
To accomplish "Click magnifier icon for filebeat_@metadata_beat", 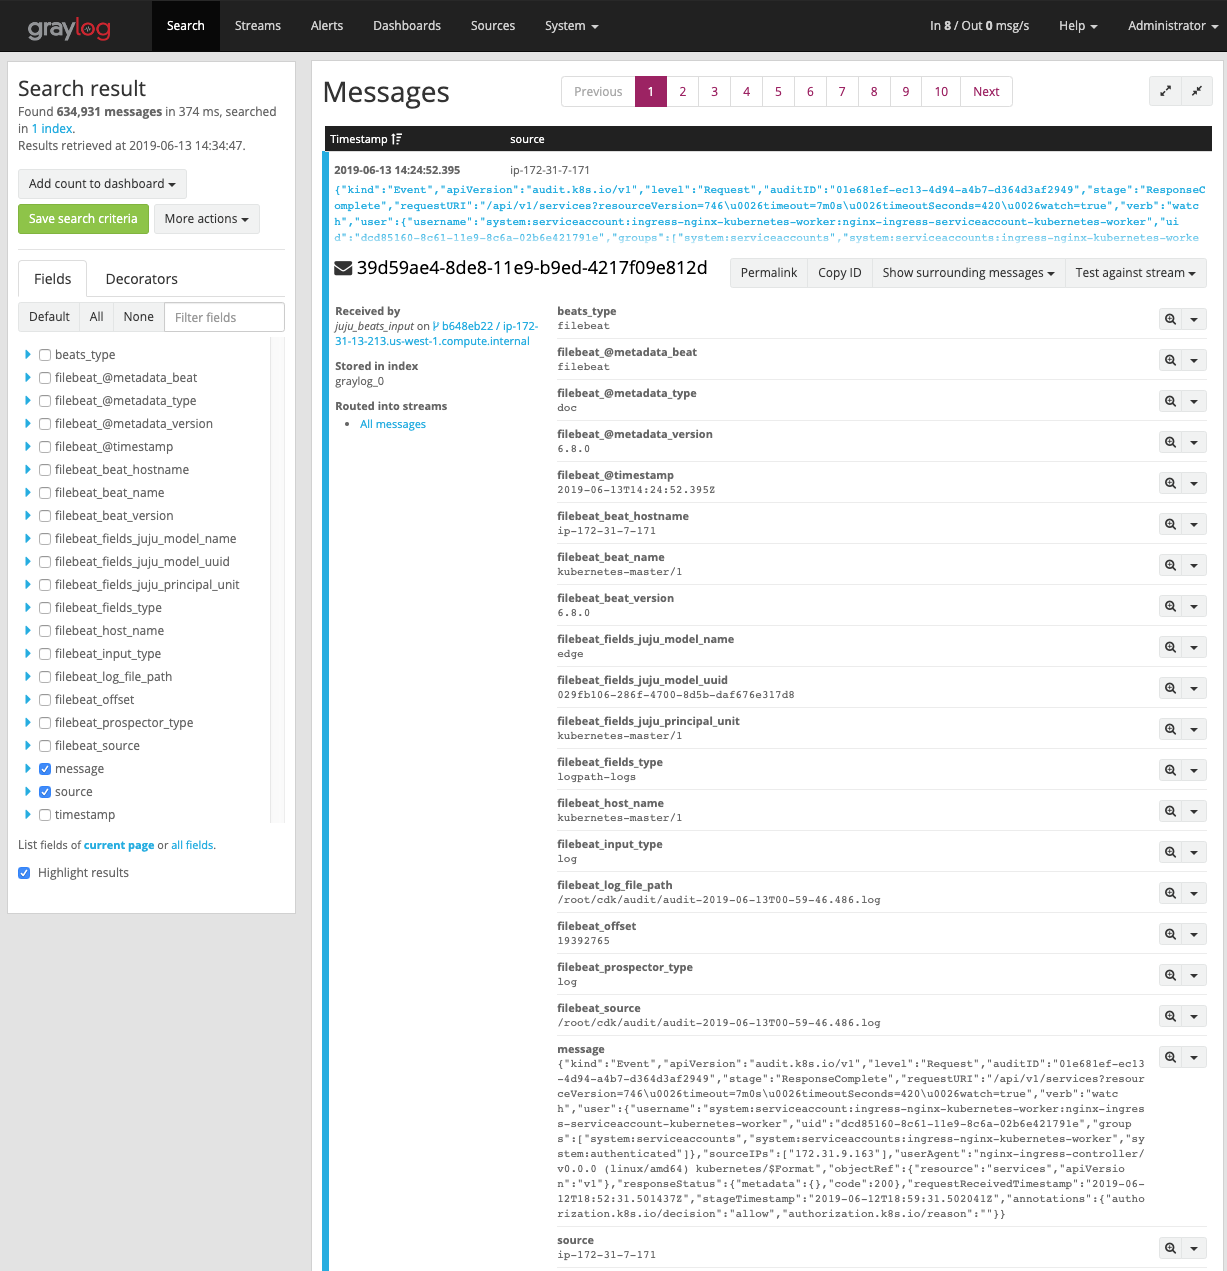I will [x=1170, y=360].
